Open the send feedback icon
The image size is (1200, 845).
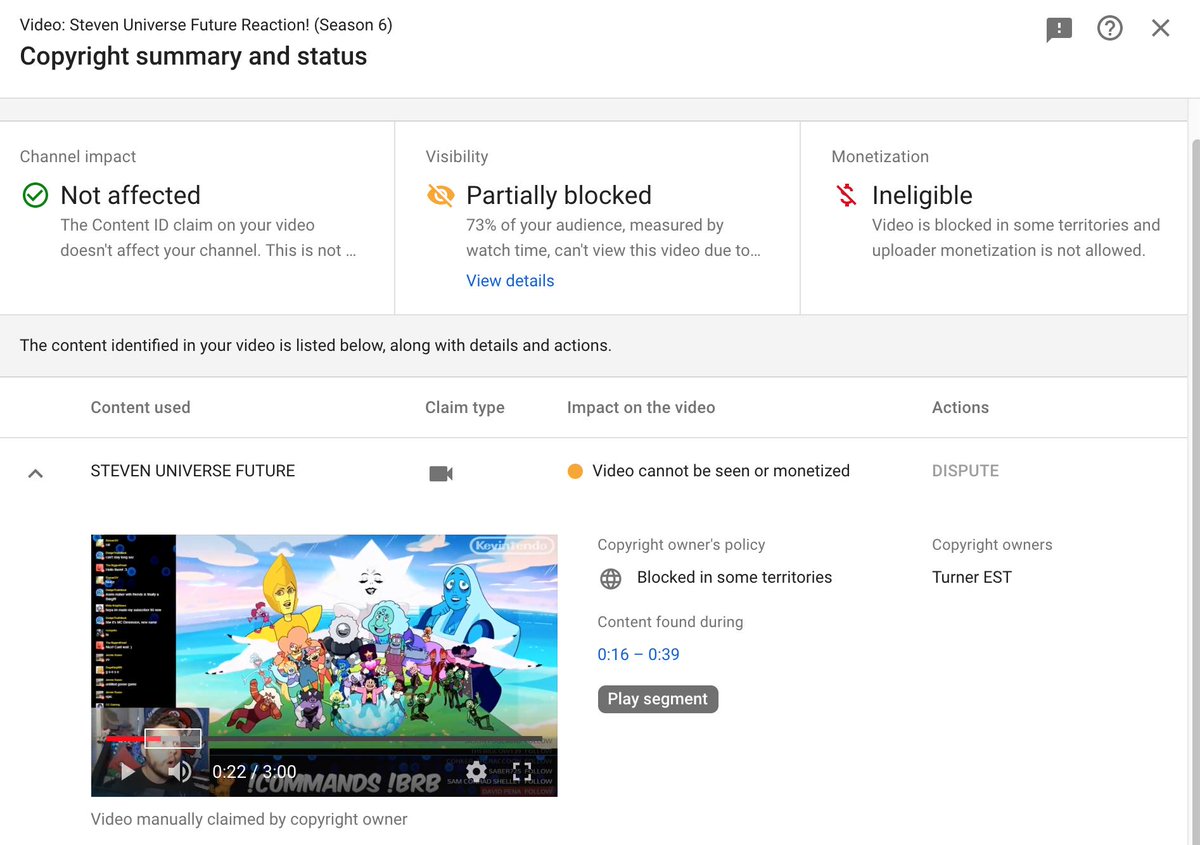click(x=1059, y=29)
